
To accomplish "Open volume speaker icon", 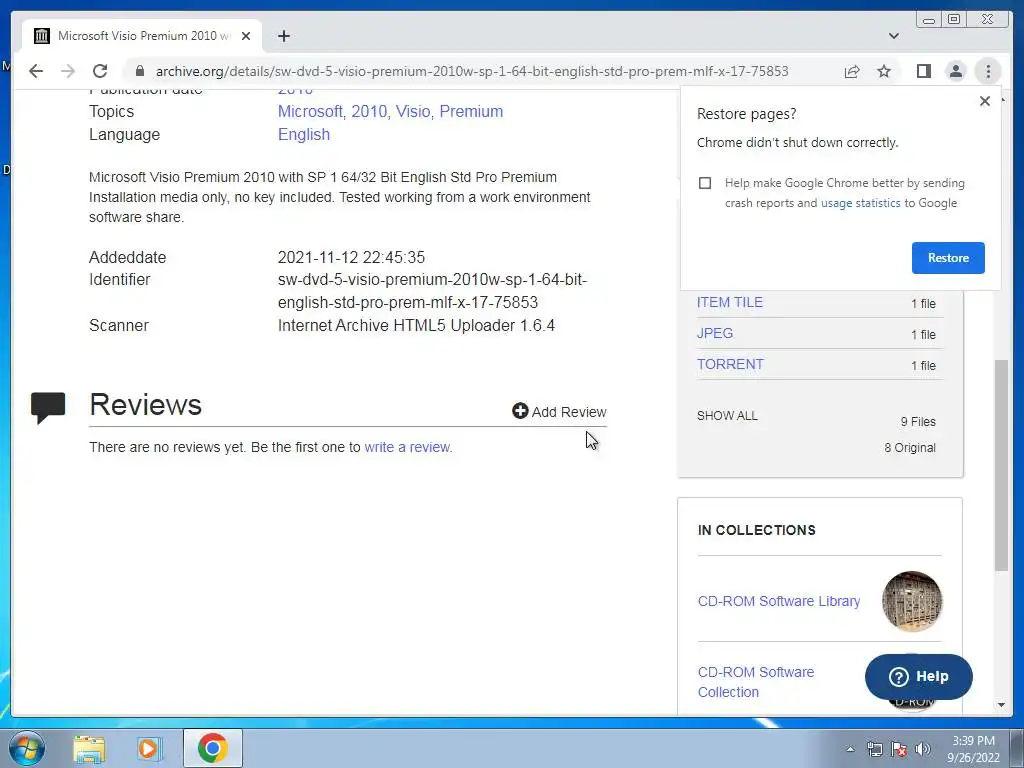I will (x=922, y=749).
